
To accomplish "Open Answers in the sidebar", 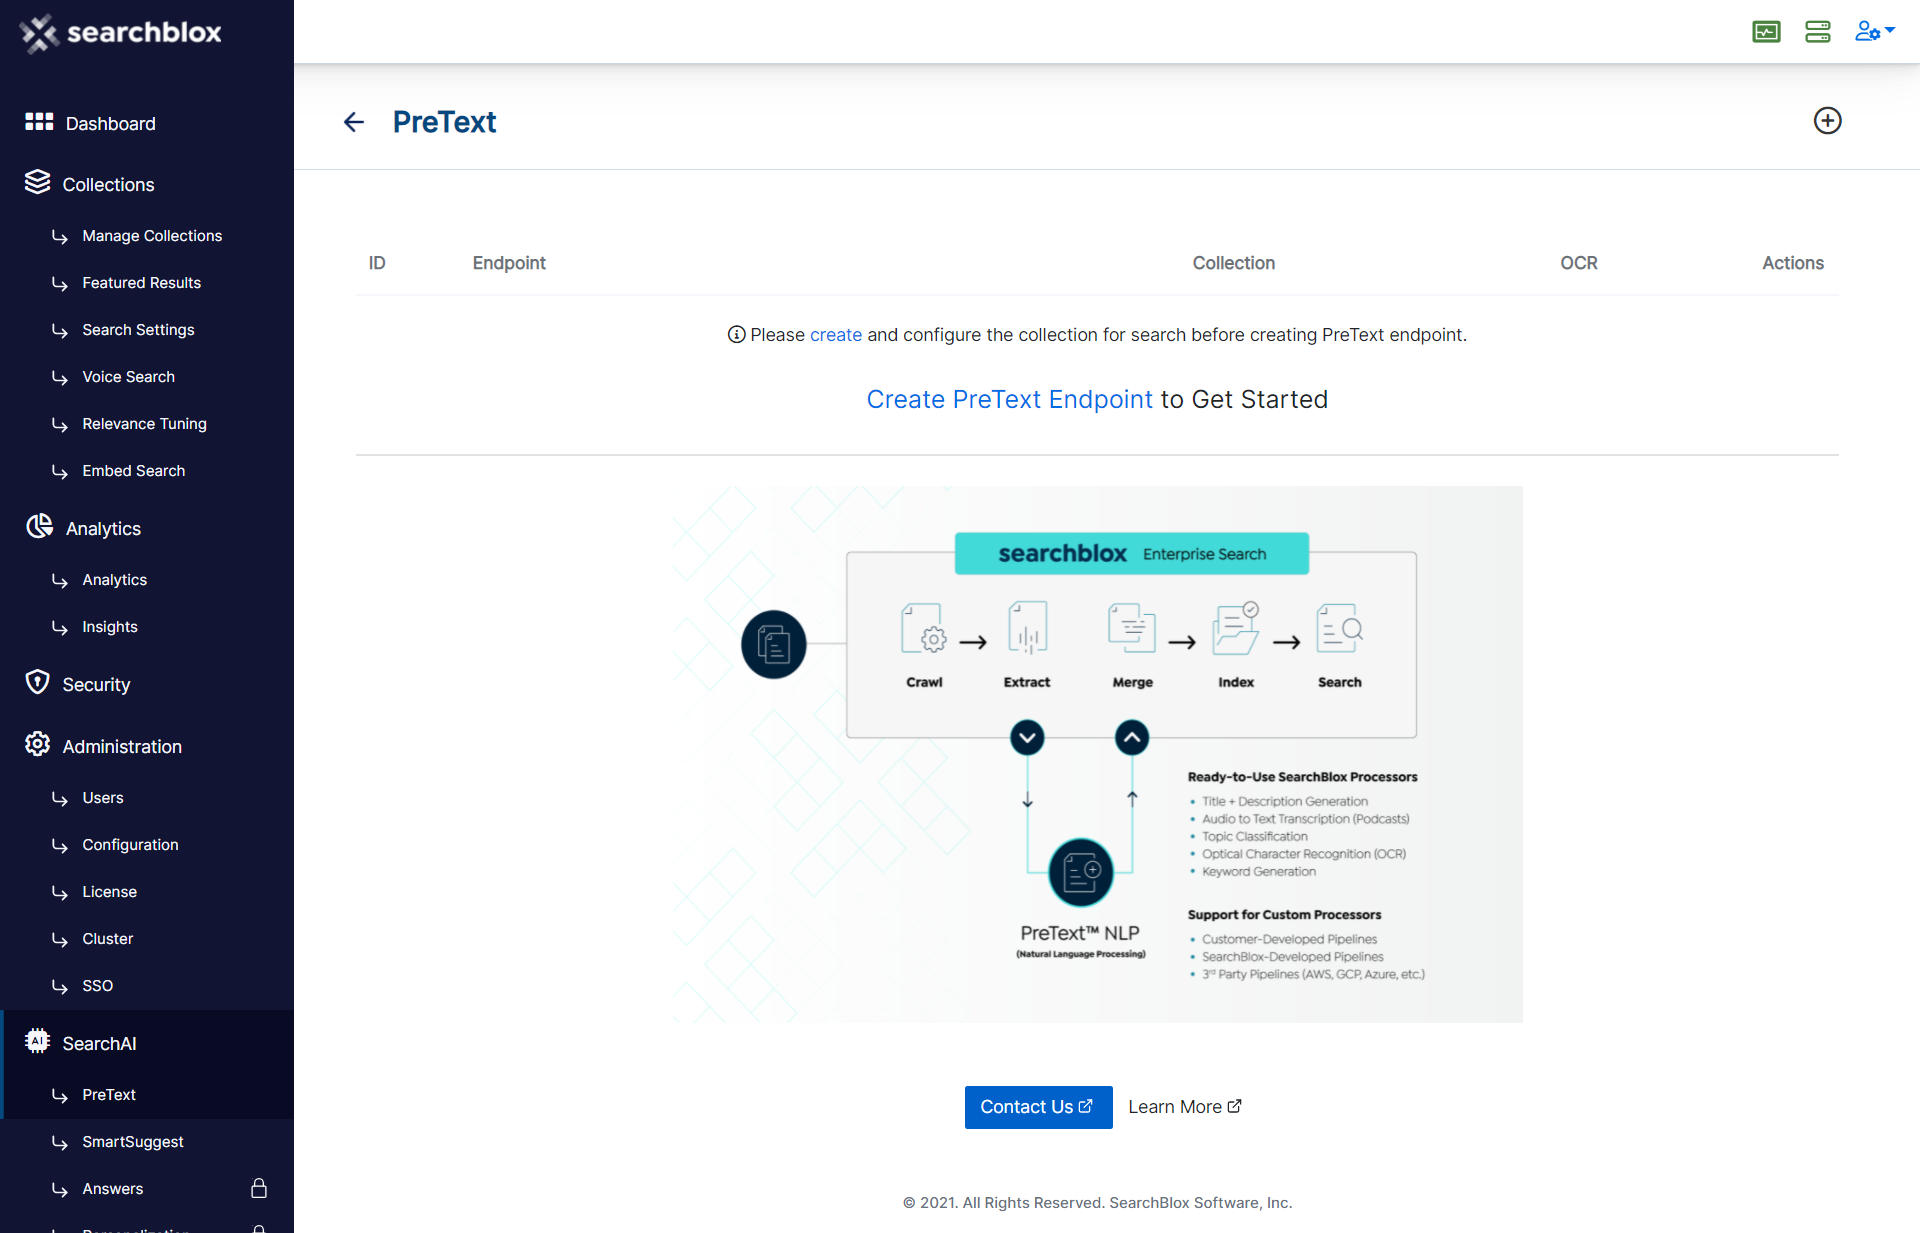I will coord(112,1189).
